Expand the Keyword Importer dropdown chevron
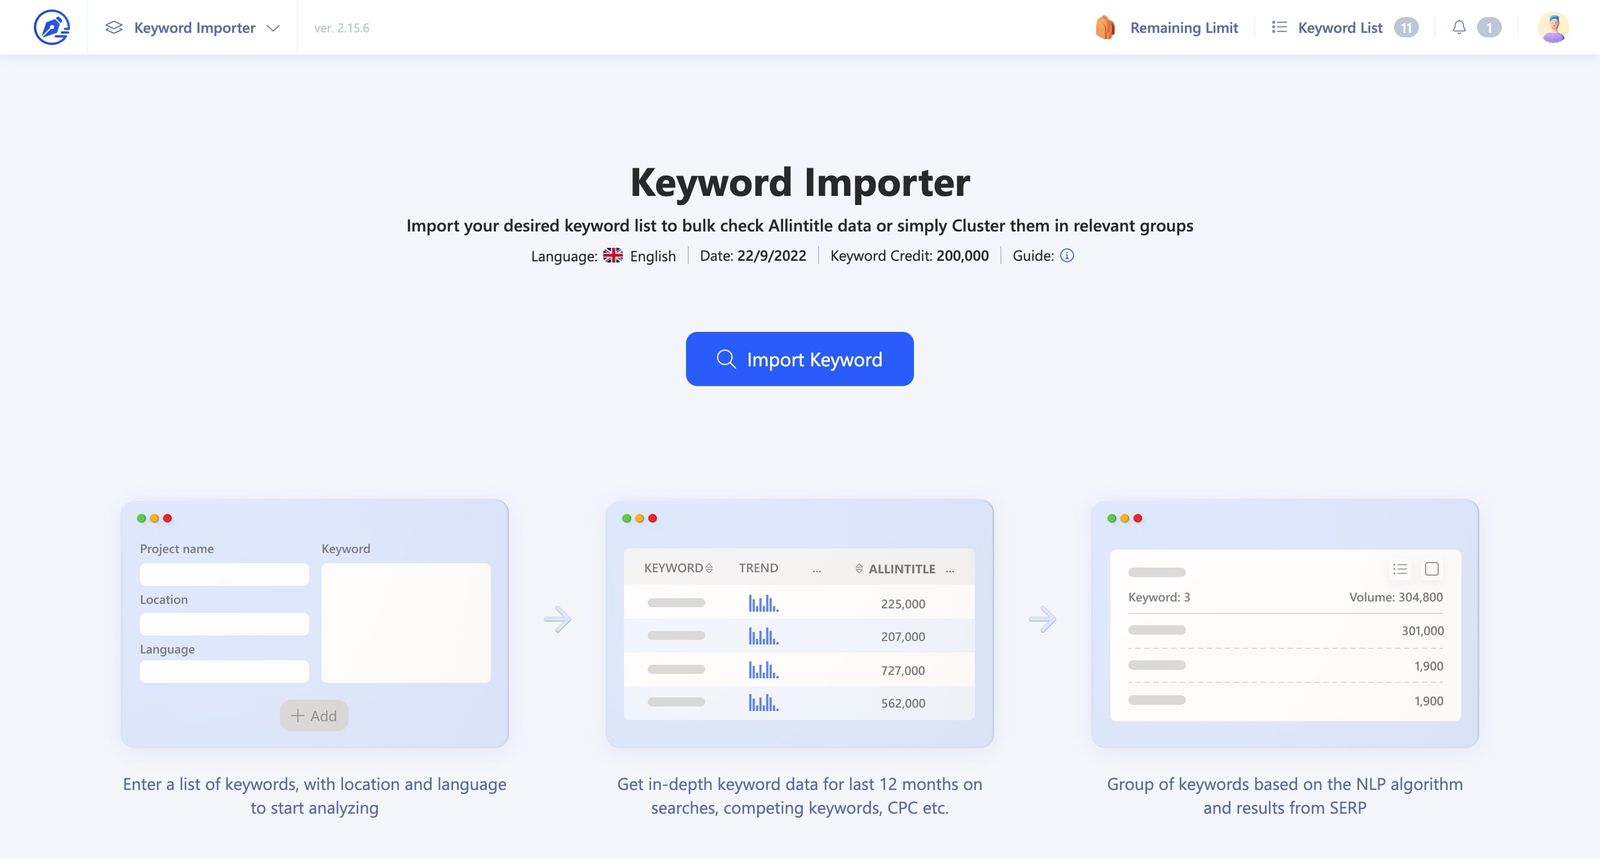Image resolution: width=1600 pixels, height=859 pixels. (273, 28)
